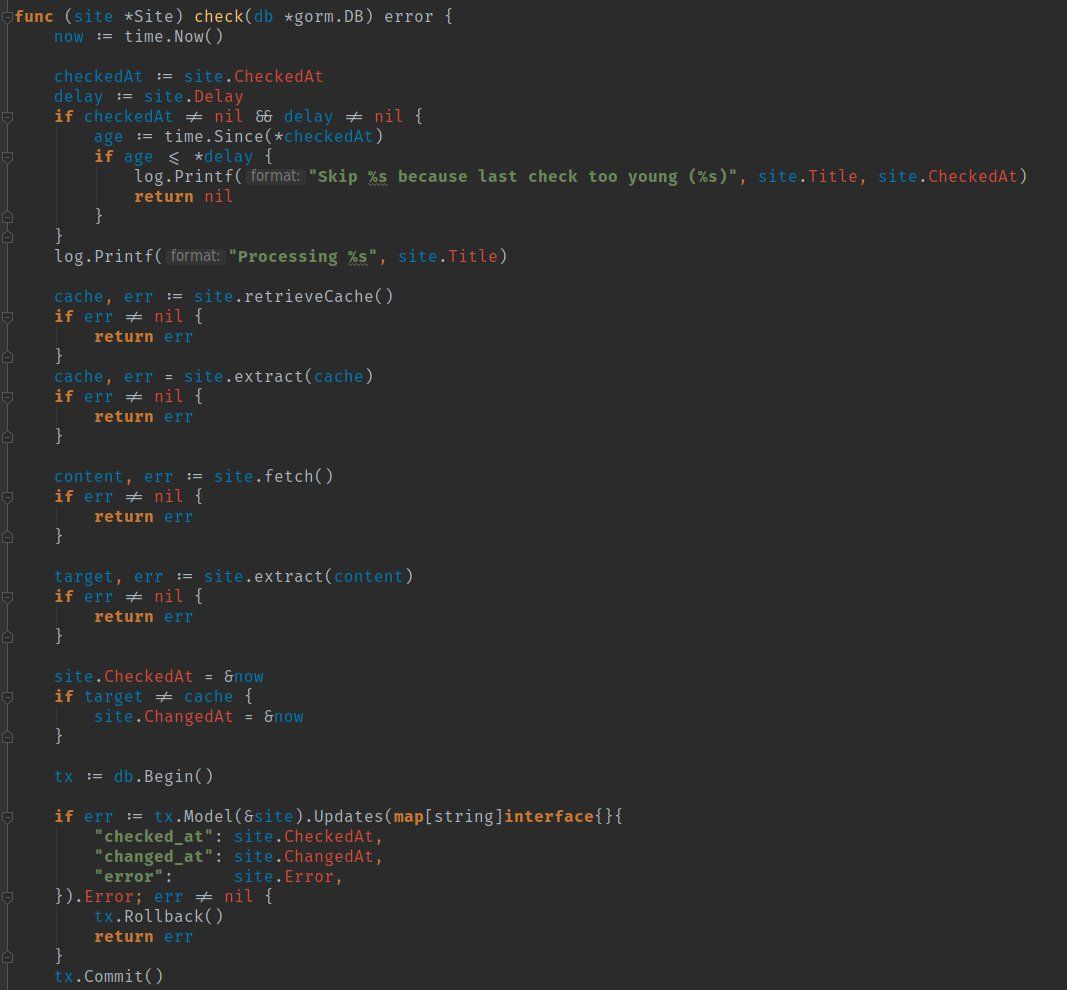
Task: Fold the tx.Model Updates if block
Action: click(8, 817)
